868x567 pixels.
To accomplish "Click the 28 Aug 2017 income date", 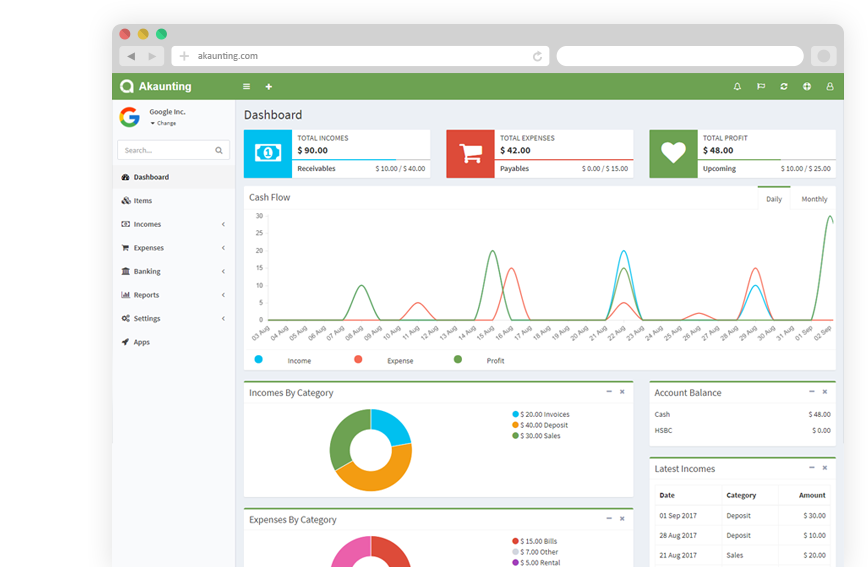I will pos(678,535).
